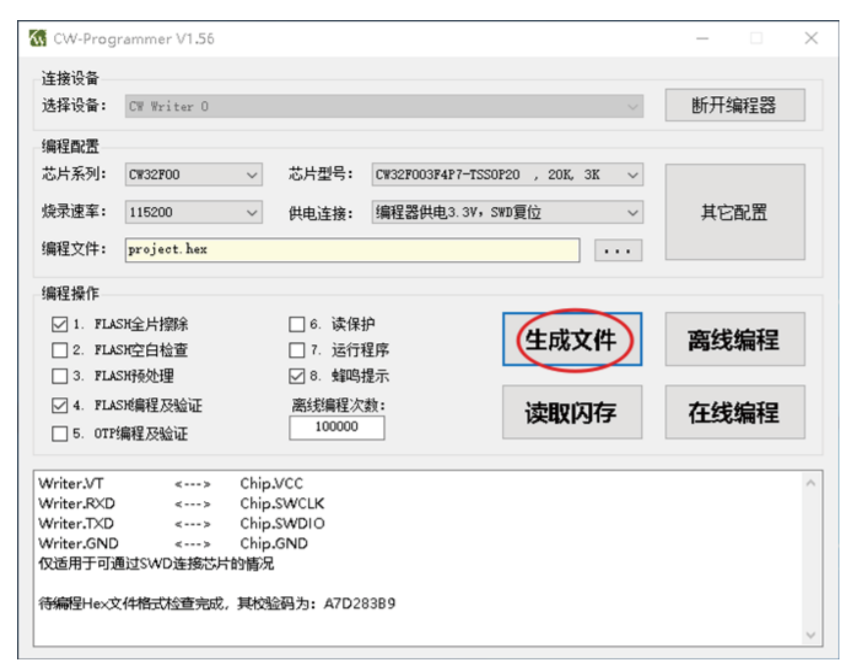
Task: Click 断开编程器 button
Action: [x=735, y=105]
